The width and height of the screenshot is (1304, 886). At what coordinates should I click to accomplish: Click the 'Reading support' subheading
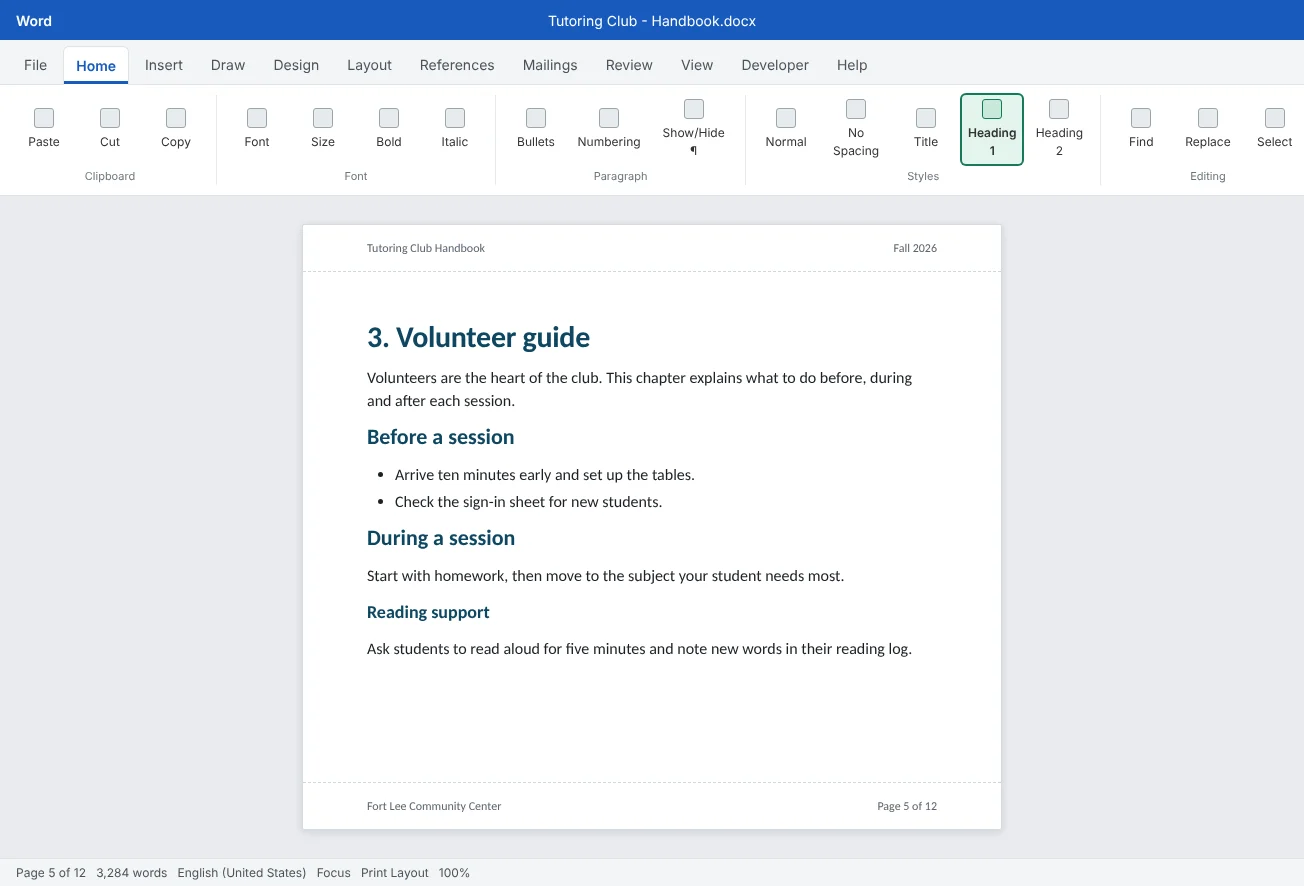click(x=428, y=612)
